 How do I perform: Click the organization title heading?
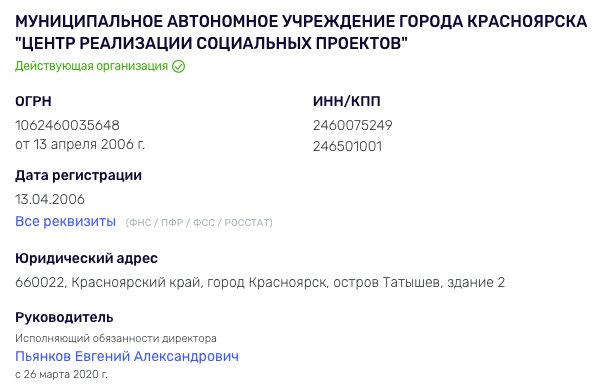pos(301,33)
